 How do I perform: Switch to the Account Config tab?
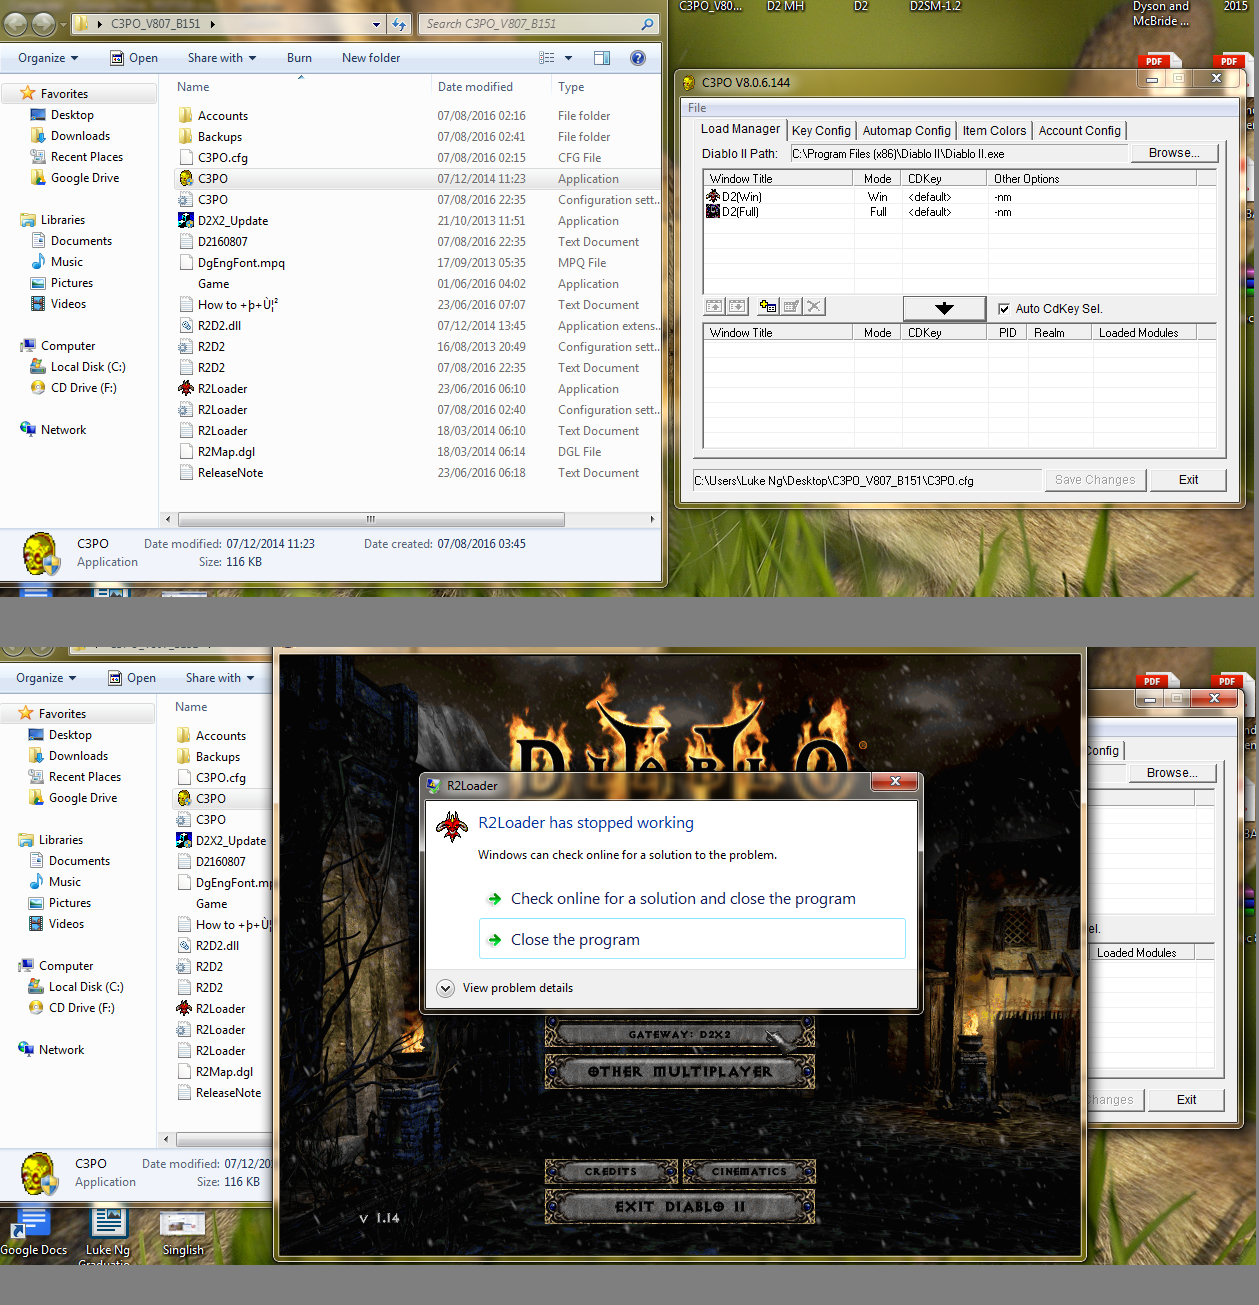(1079, 131)
